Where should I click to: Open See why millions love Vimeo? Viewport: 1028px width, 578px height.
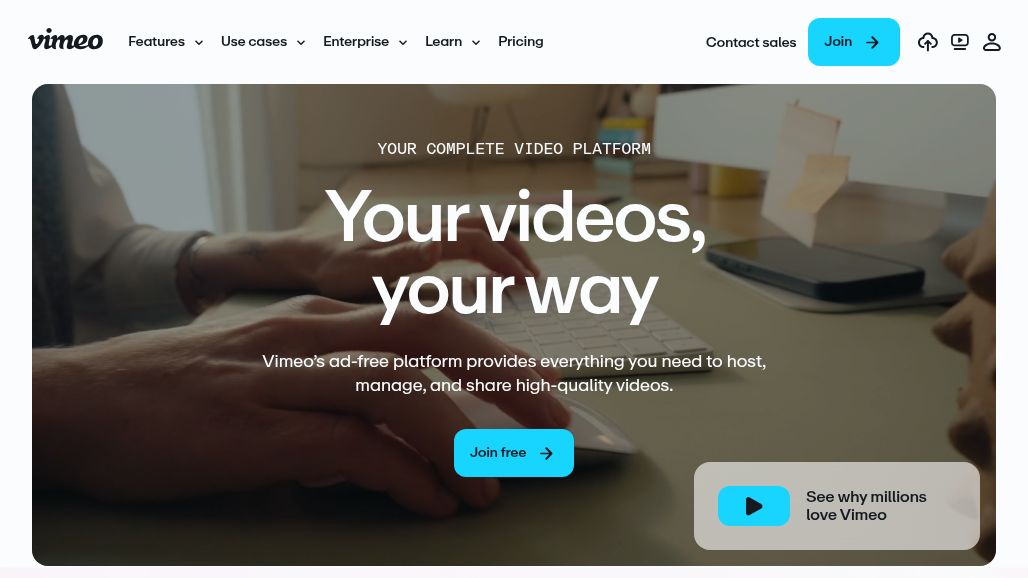click(866, 506)
